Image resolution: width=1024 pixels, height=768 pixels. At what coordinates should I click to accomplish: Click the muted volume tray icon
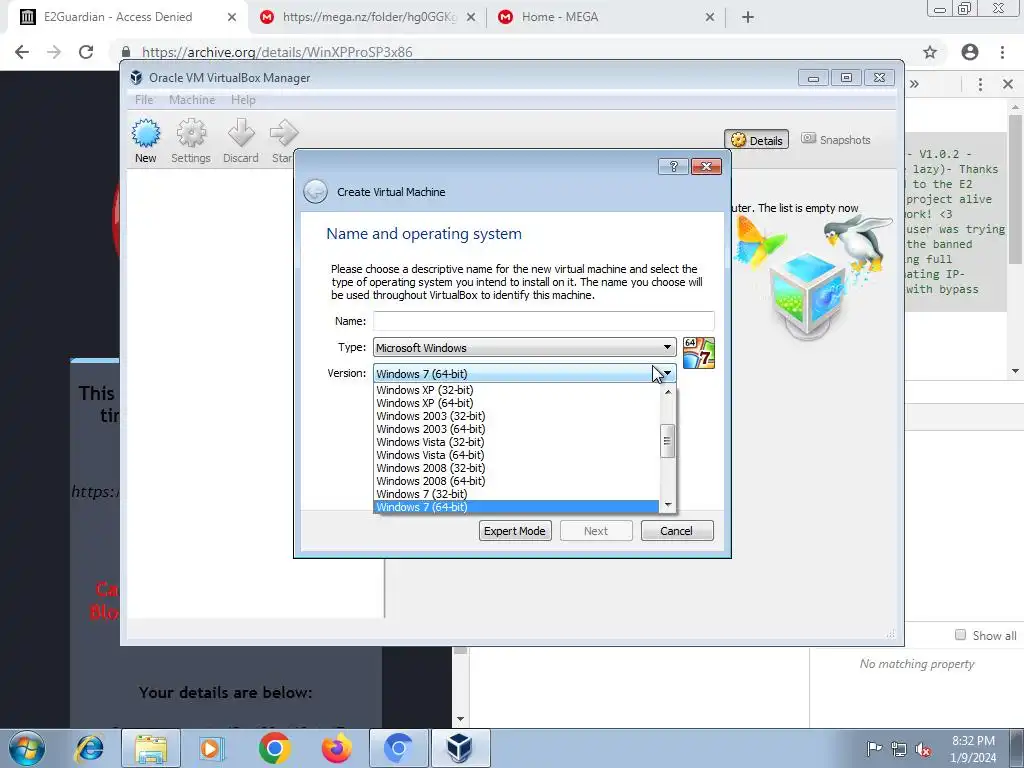(x=923, y=750)
